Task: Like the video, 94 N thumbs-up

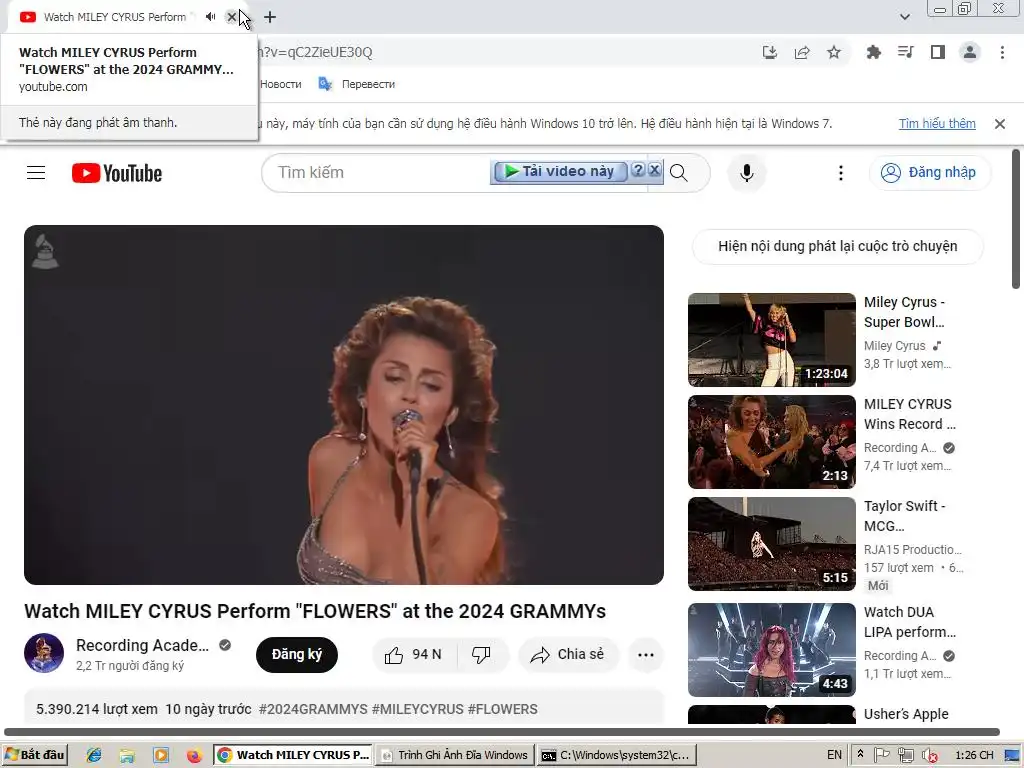Action: [414, 654]
